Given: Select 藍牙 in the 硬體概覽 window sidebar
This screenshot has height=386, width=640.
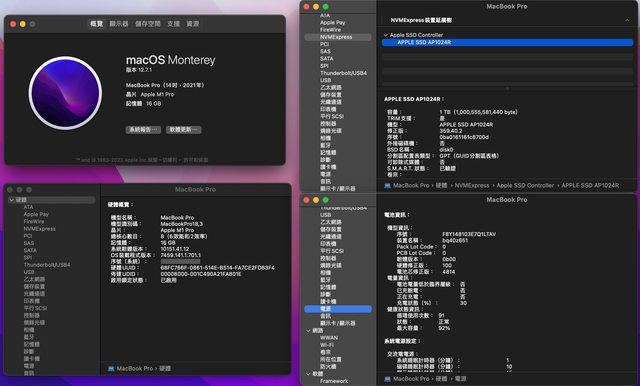Looking at the screenshot, I should (29, 337).
